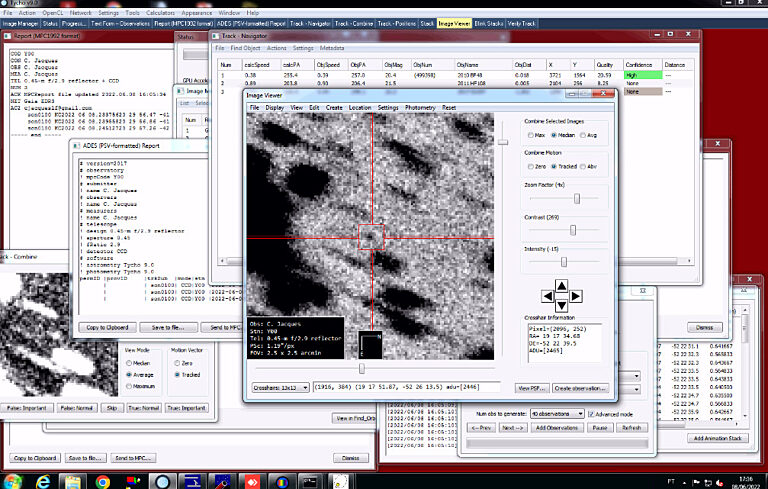Click Copy to Clipboard in ADES Report
Image resolution: width=768 pixels, height=489 pixels.
pyautogui.click(x=107, y=327)
